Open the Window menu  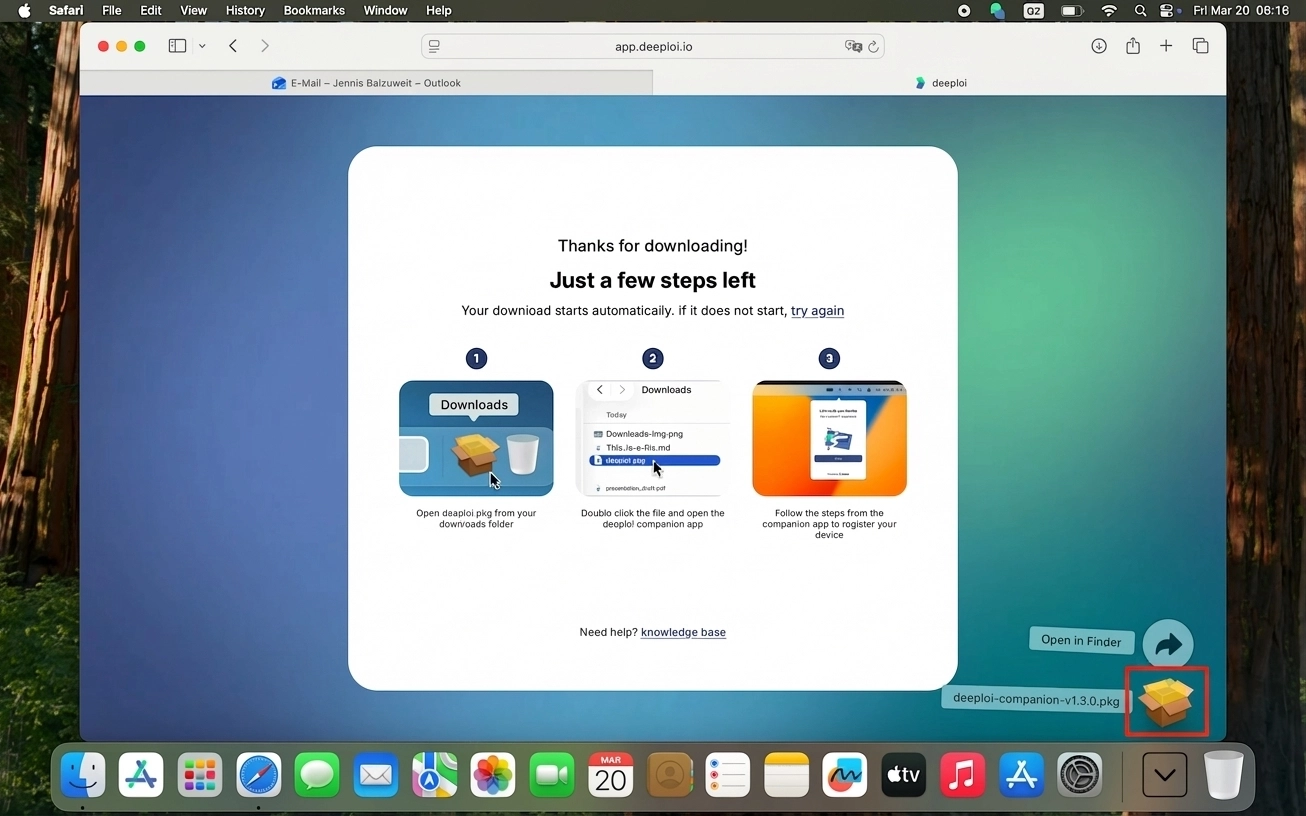pyautogui.click(x=385, y=10)
